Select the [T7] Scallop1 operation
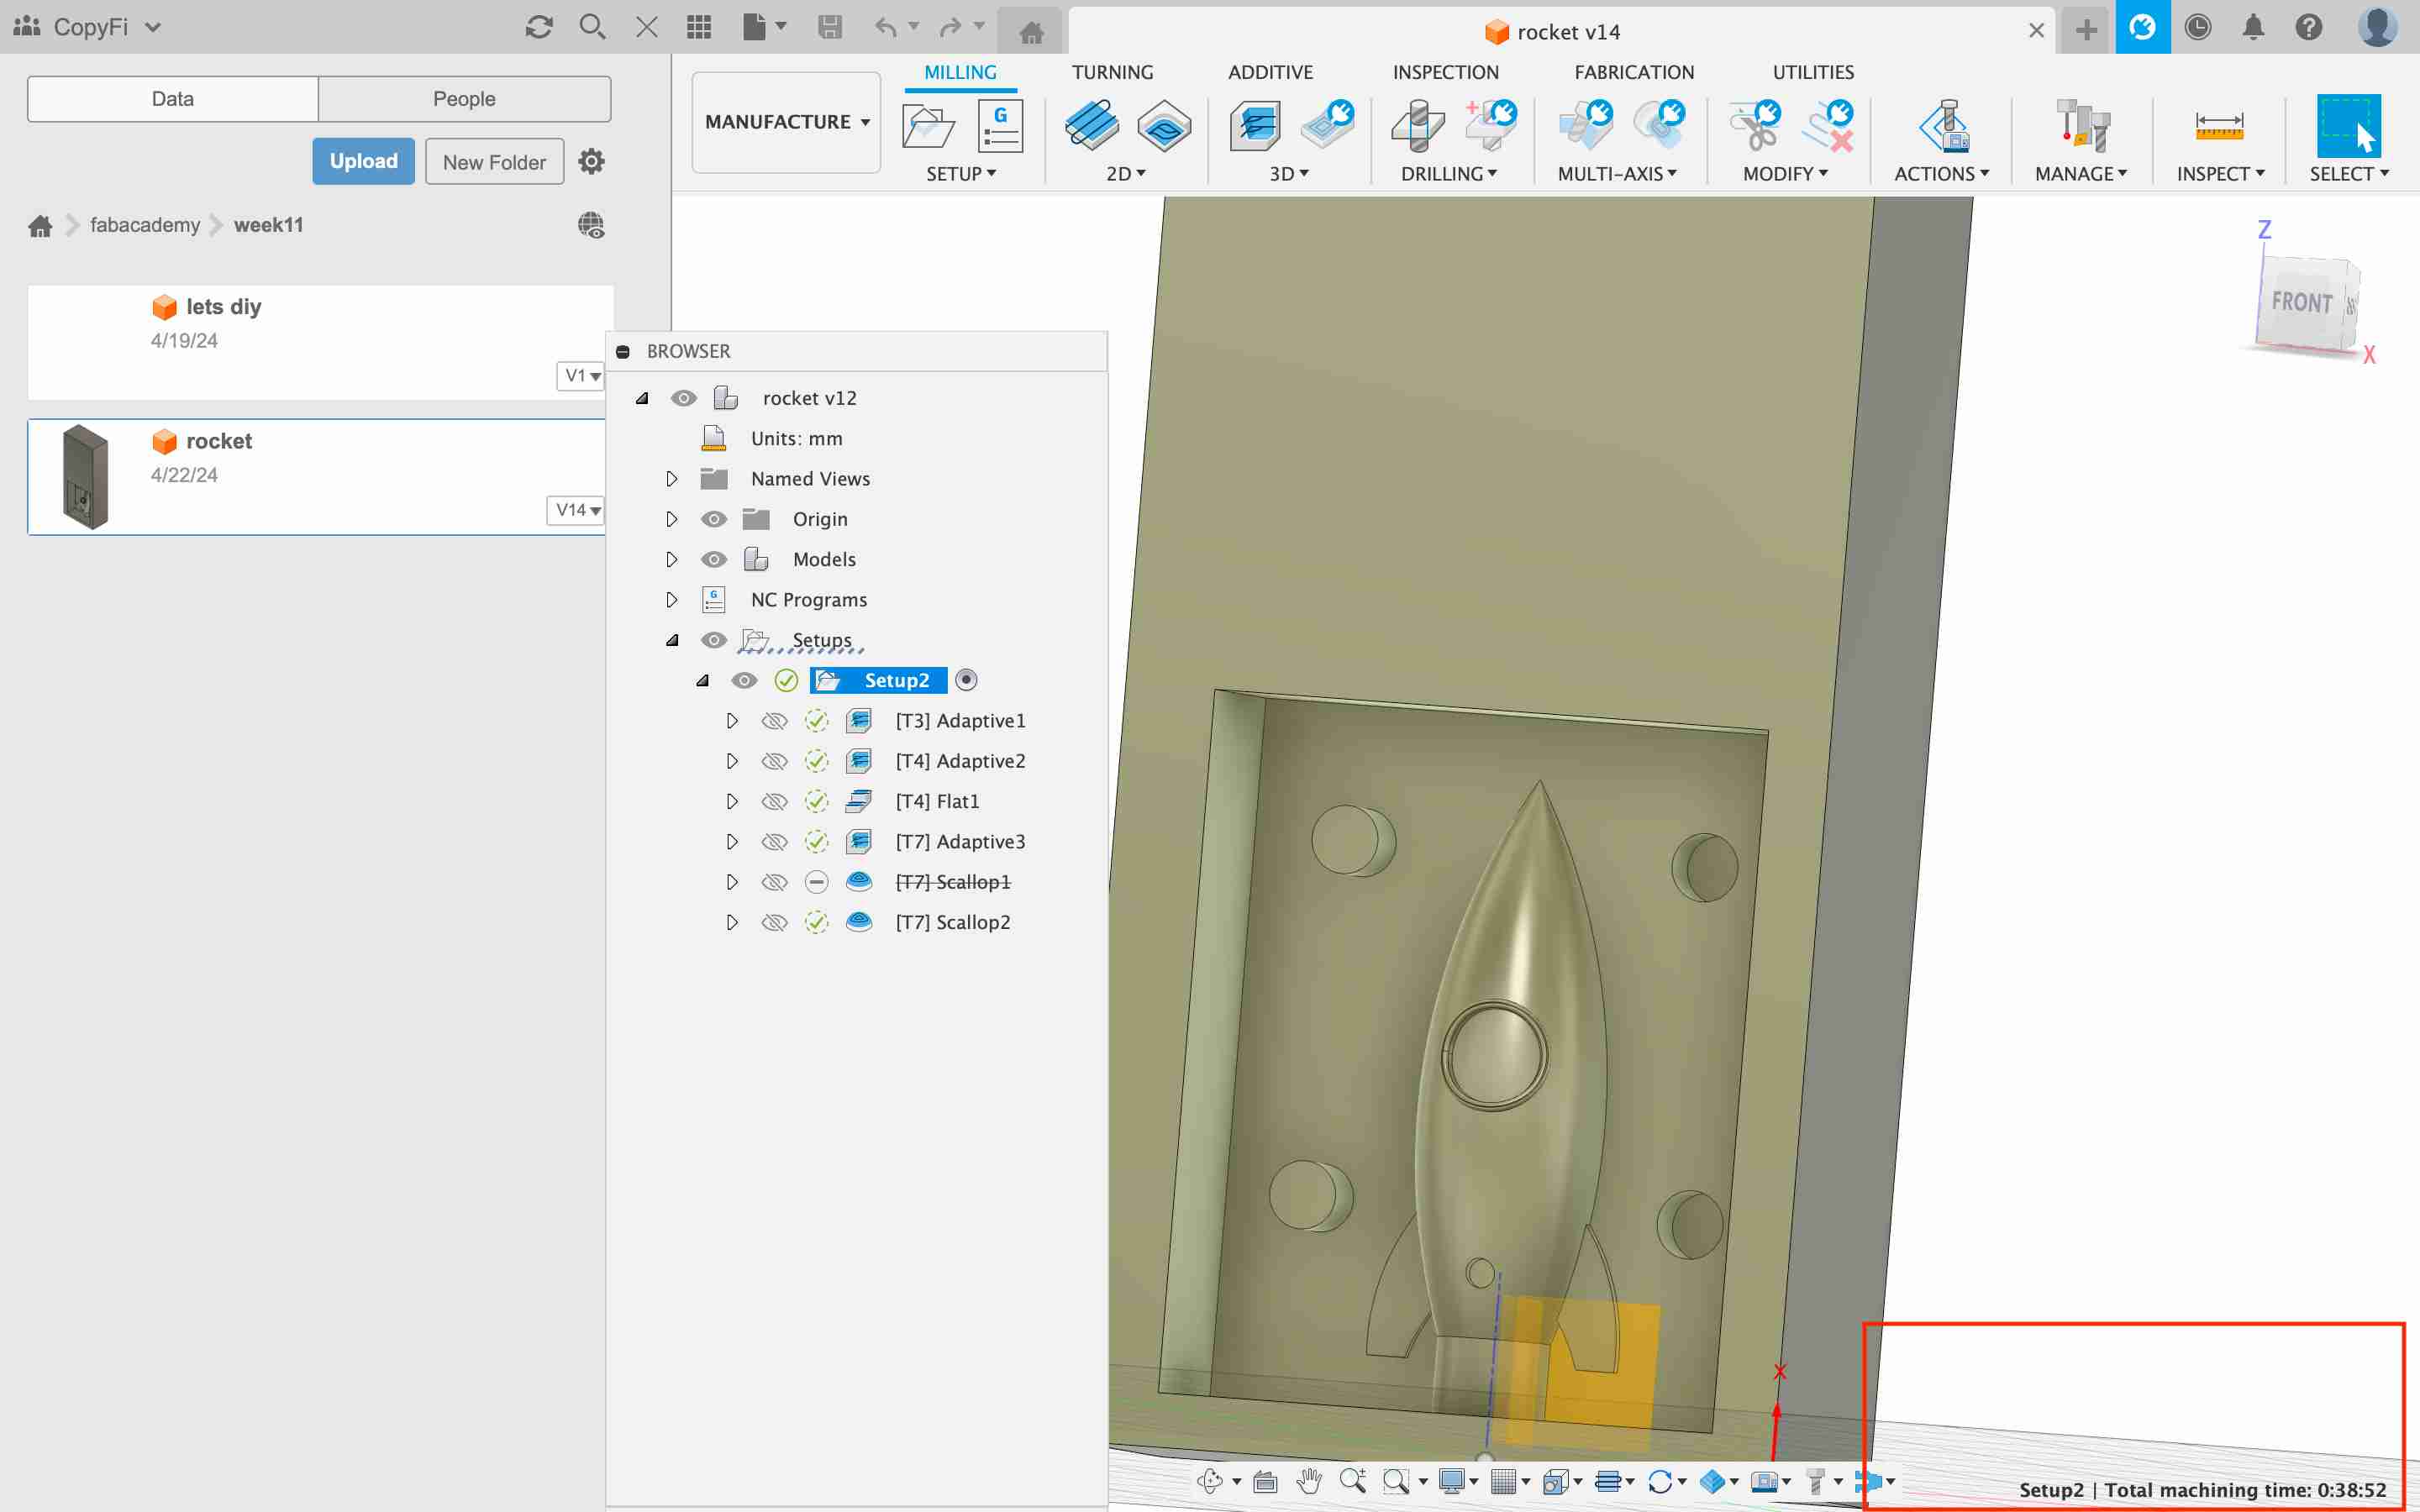The width and height of the screenshot is (2420, 1512). [952, 882]
